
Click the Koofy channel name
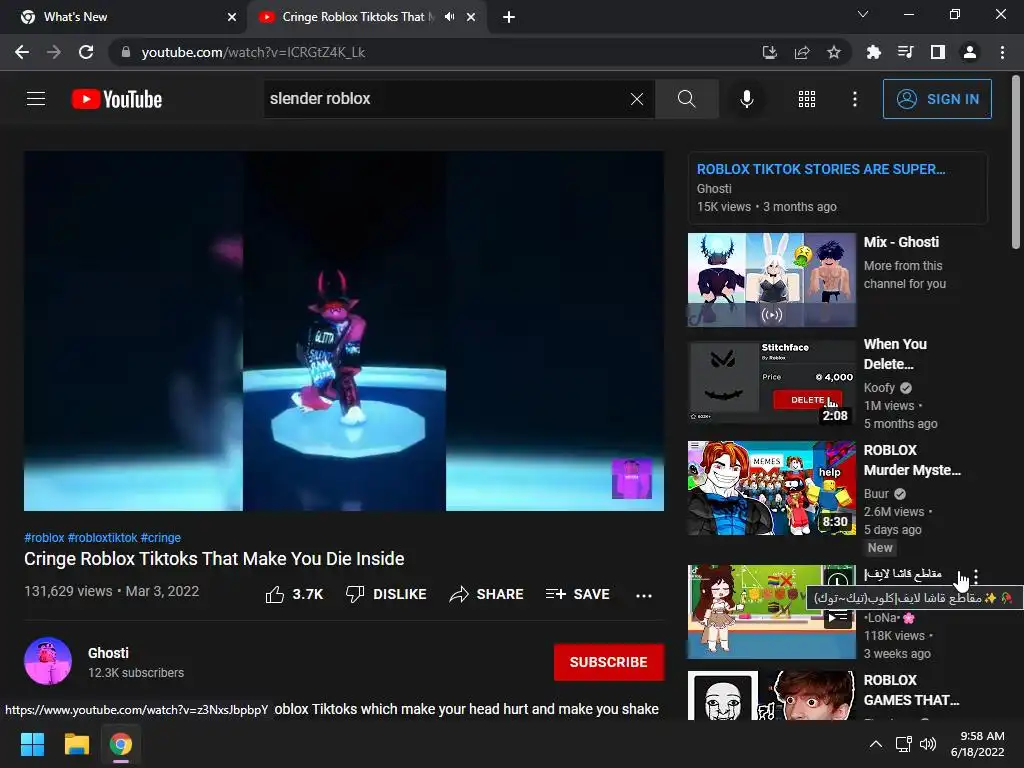coord(879,388)
